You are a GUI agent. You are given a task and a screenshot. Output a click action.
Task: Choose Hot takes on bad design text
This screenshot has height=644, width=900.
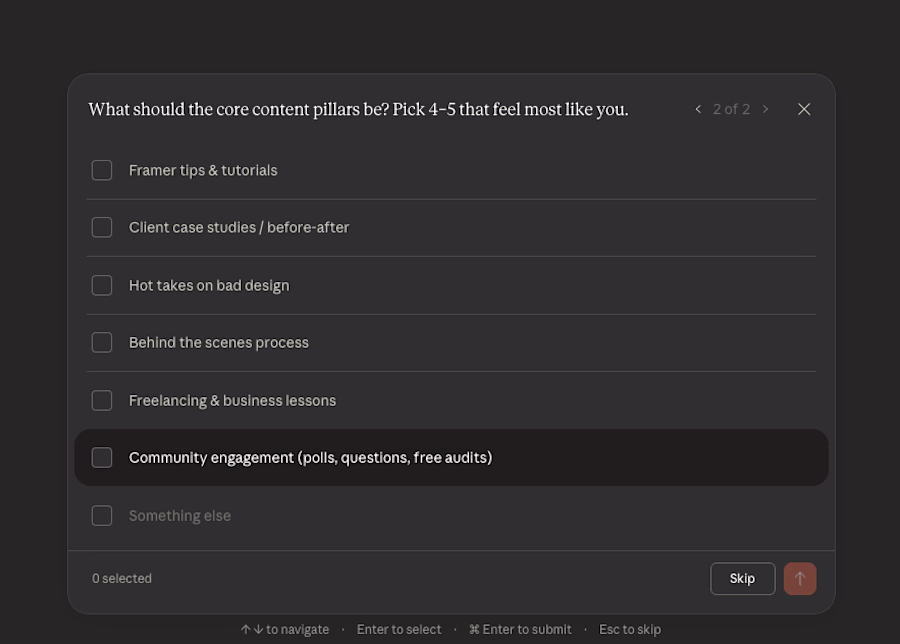point(209,285)
